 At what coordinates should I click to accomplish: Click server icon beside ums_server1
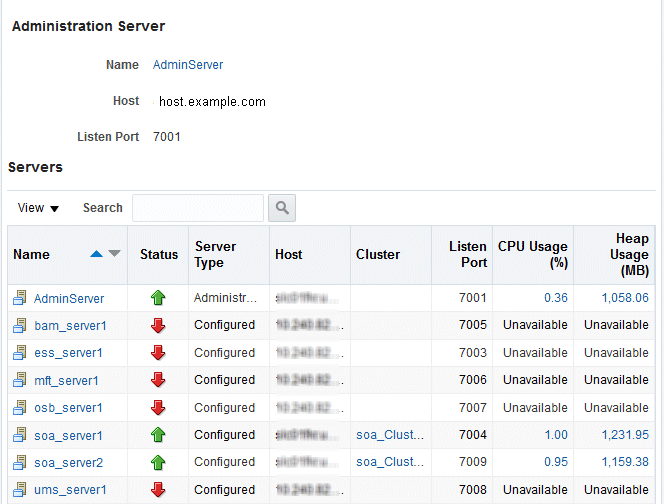click(x=19, y=489)
